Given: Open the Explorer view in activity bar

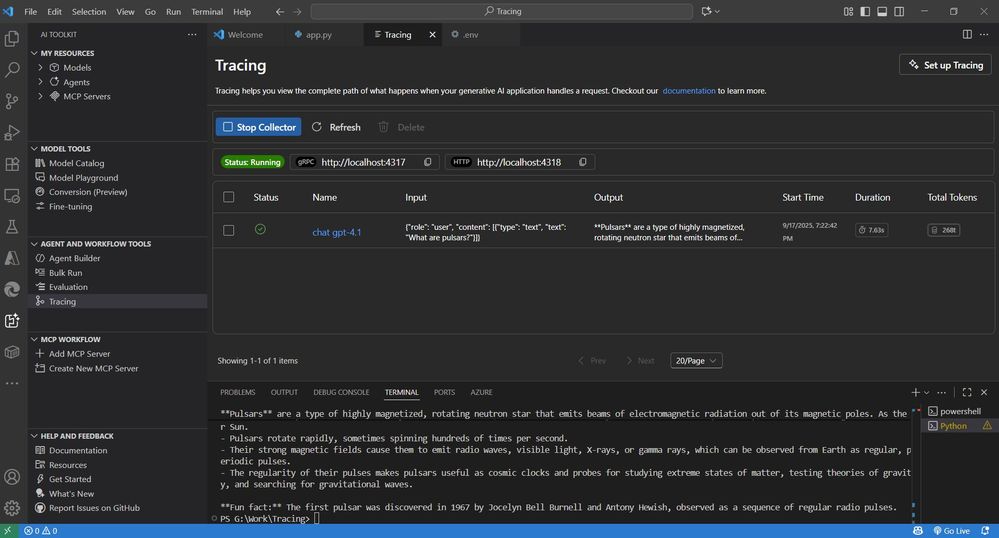Looking at the screenshot, I should click(x=11, y=38).
